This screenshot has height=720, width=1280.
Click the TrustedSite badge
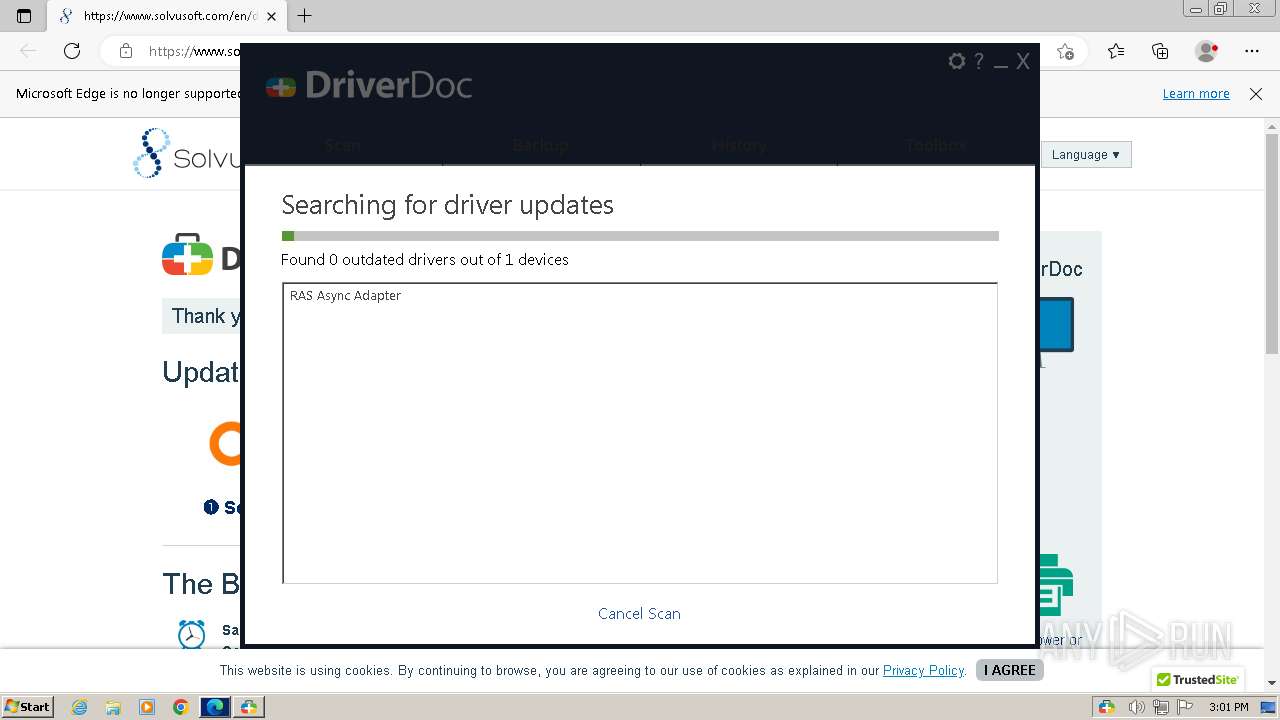tap(1197, 680)
